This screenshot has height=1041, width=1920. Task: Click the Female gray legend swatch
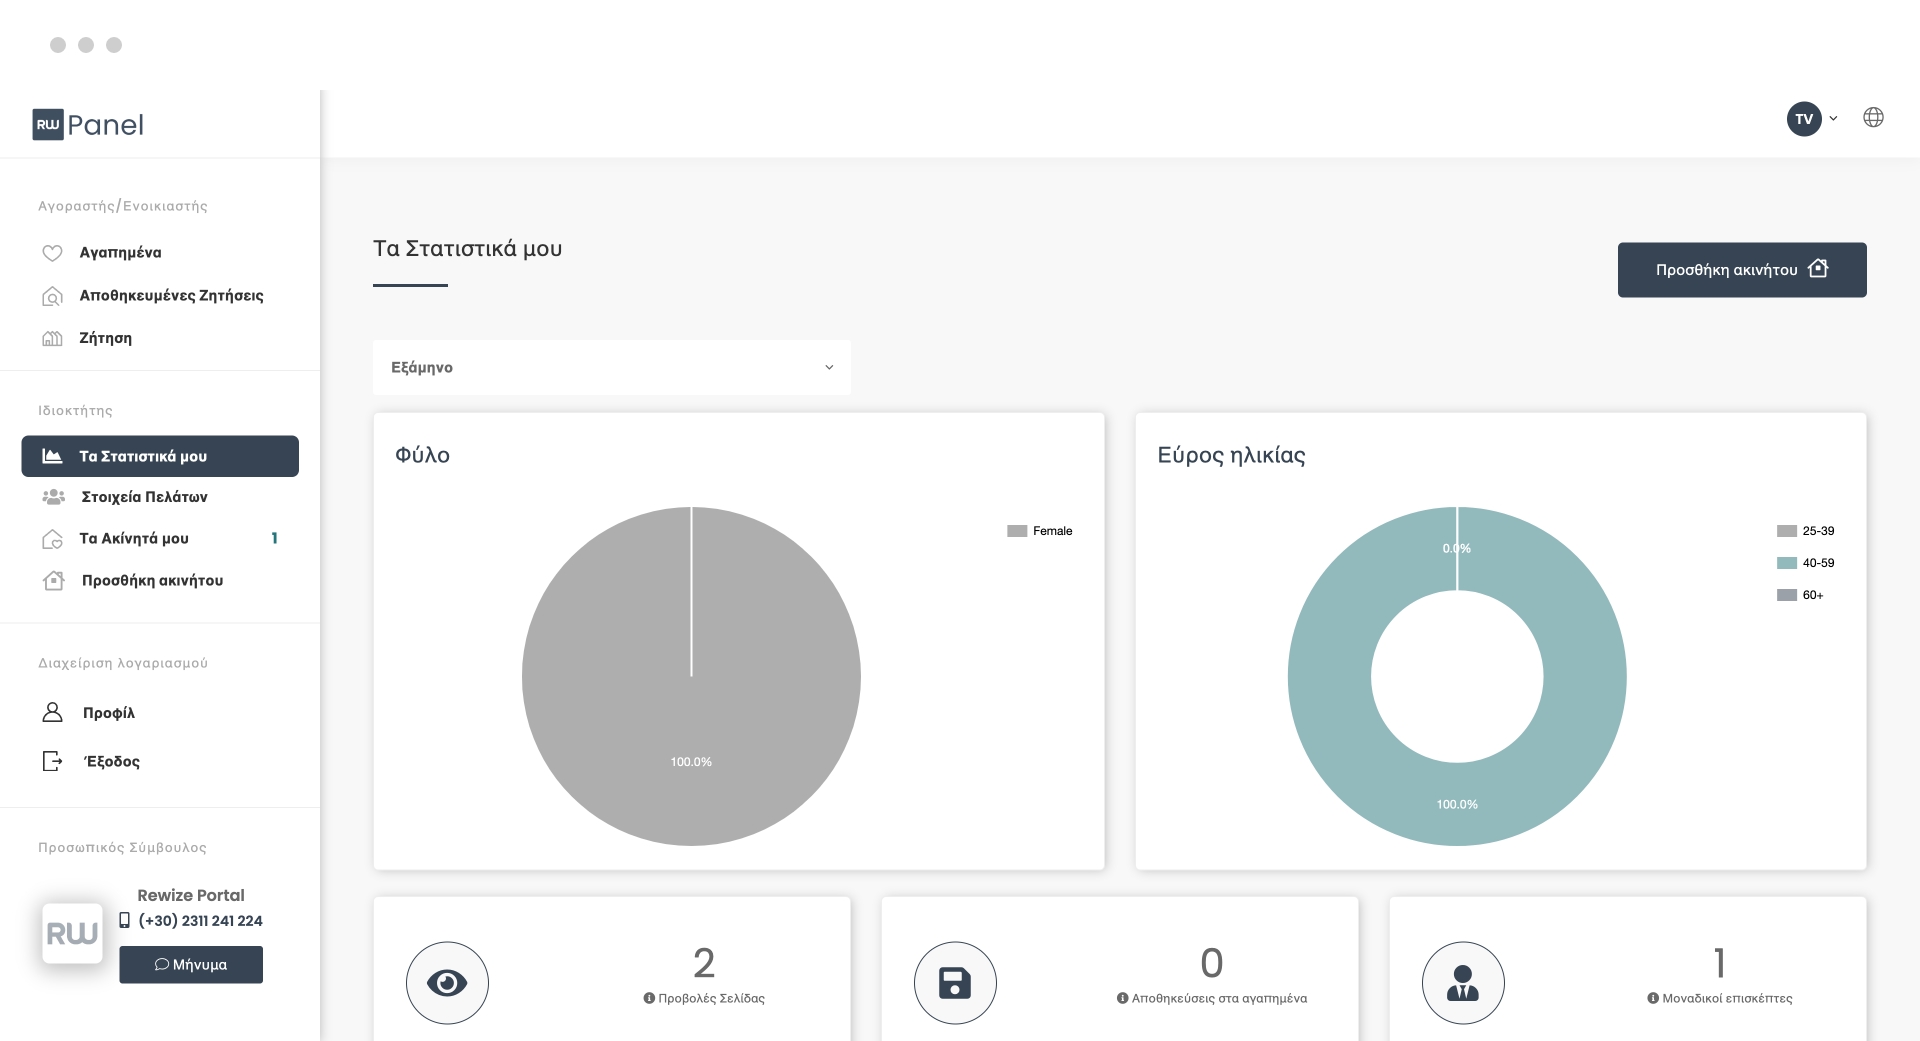tap(1017, 531)
